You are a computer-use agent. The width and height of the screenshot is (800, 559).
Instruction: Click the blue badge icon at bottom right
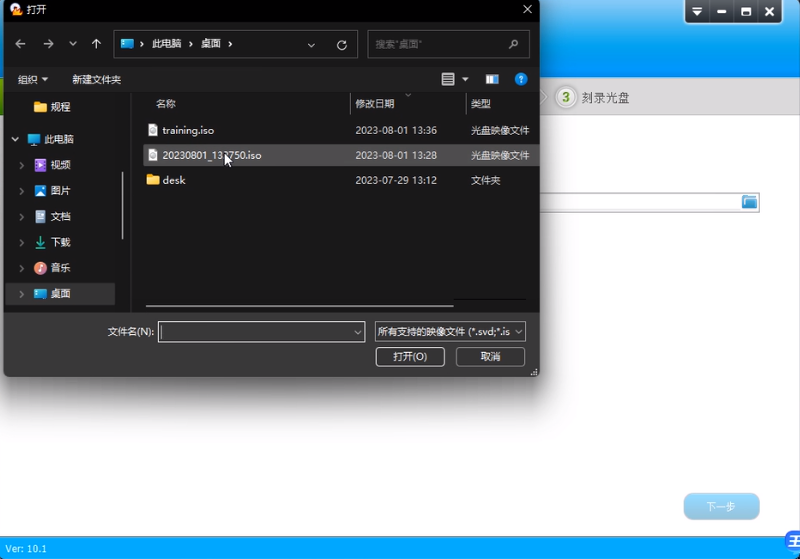[x=793, y=542]
